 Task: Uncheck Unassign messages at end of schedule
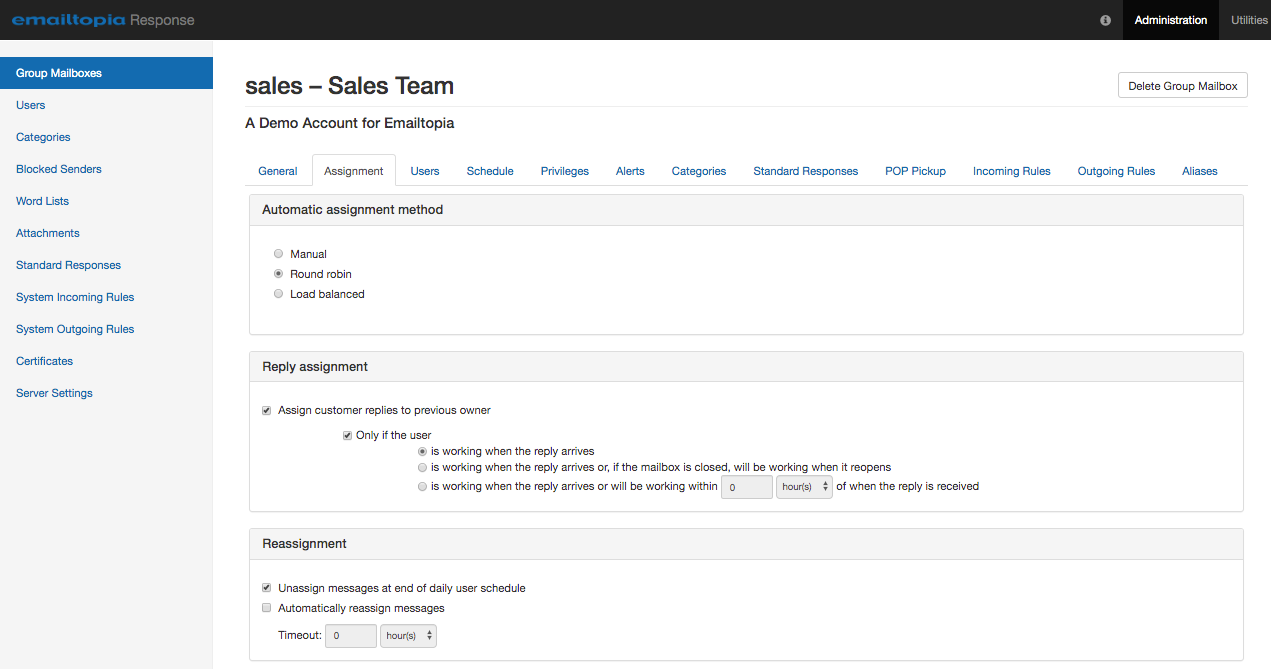(x=267, y=588)
